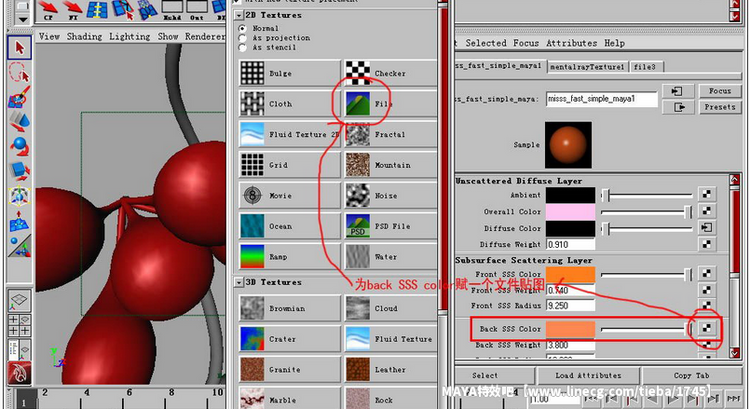This screenshot has height=409, width=750.
Task: Create a Leather 3D texture
Action: [391, 370]
